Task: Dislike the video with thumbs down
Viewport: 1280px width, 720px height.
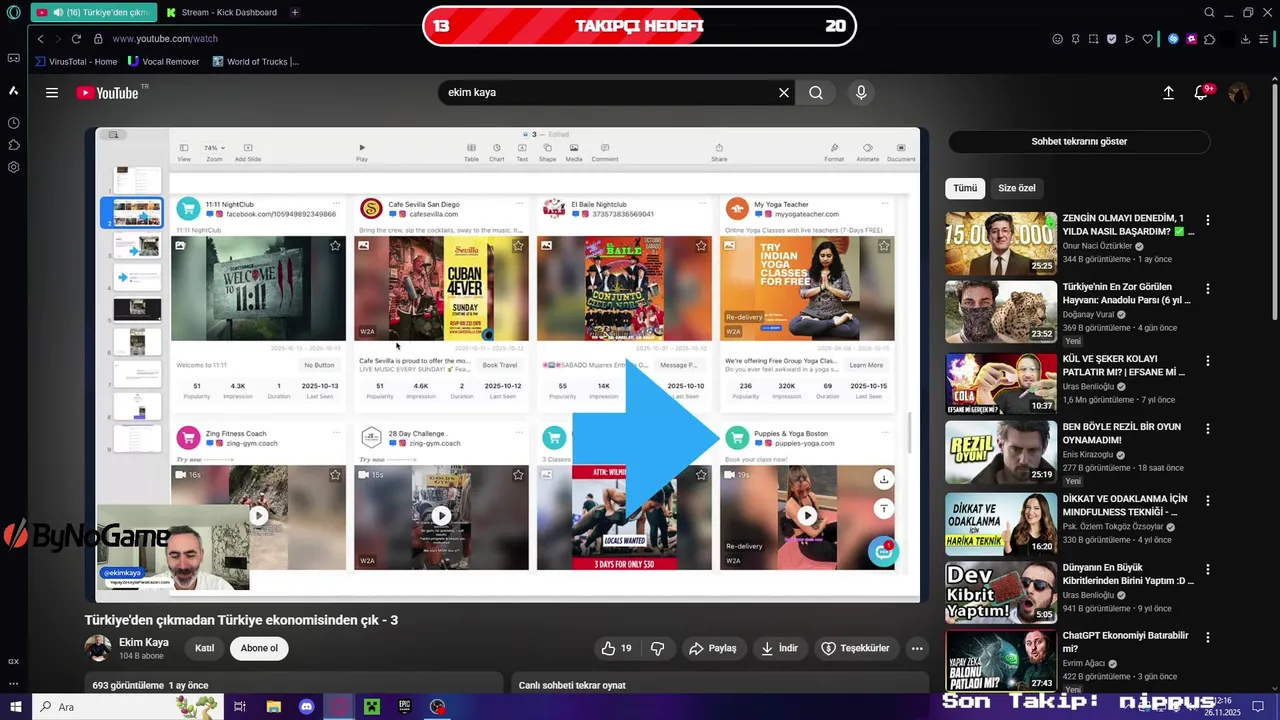Action: pyautogui.click(x=658, y=648)
